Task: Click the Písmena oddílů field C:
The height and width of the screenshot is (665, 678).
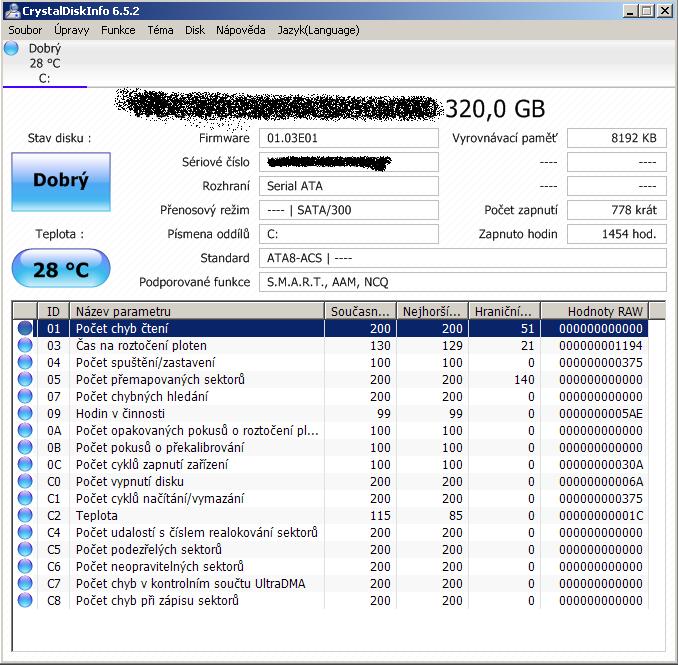Action: (349, 234)
